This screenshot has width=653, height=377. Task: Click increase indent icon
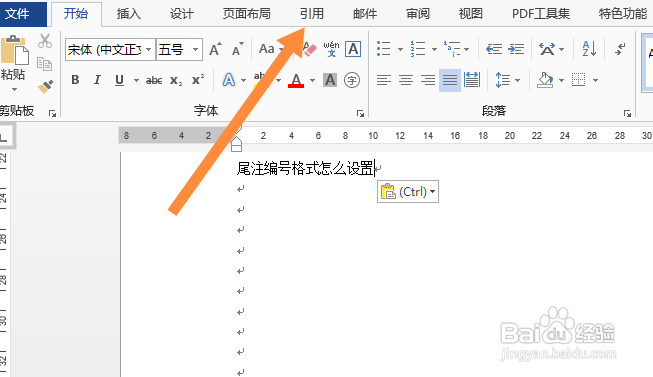516,49
